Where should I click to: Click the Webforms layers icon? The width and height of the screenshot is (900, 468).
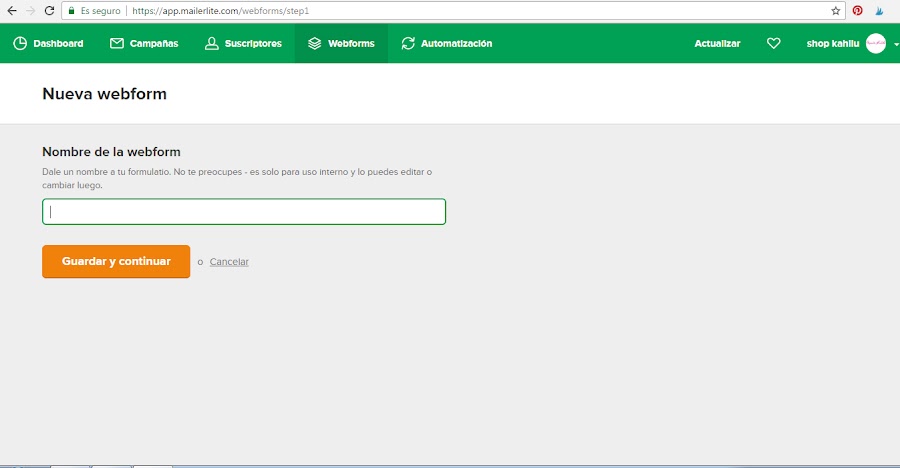315,44
